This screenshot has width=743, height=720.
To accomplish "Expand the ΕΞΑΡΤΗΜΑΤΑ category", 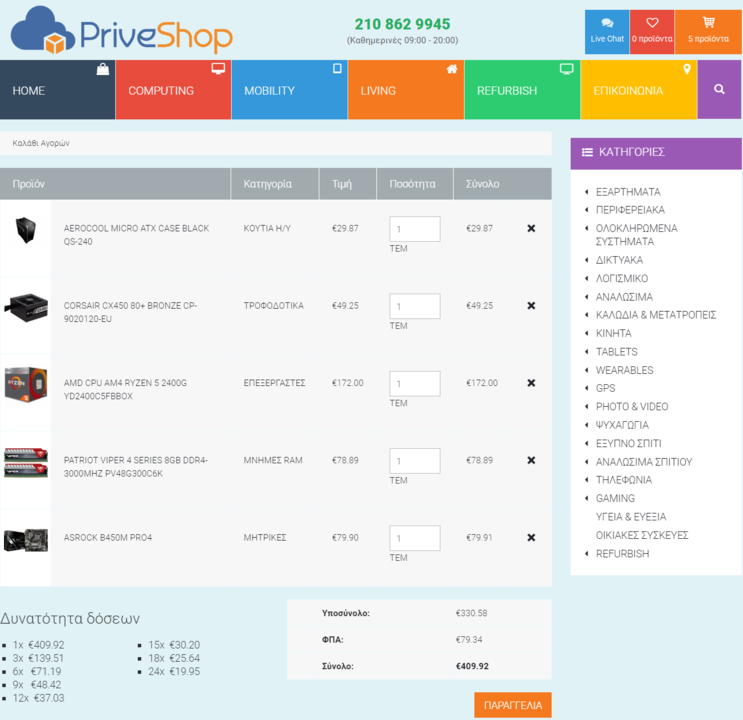I will pyautogui.click(x=628, y=192).
